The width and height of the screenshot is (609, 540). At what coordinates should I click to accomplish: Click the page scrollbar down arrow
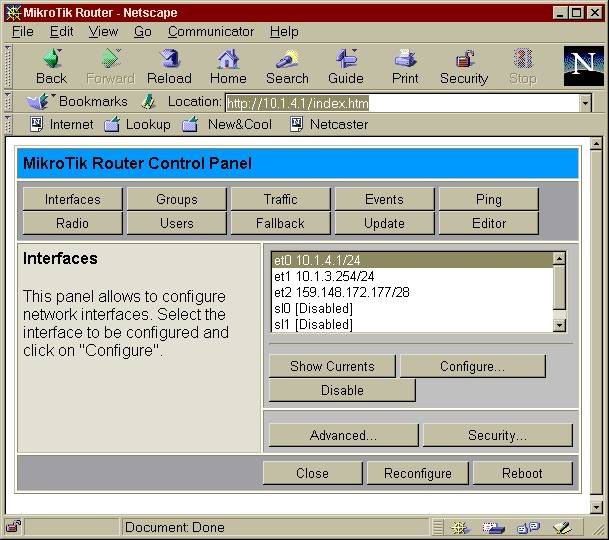(597, 507)
